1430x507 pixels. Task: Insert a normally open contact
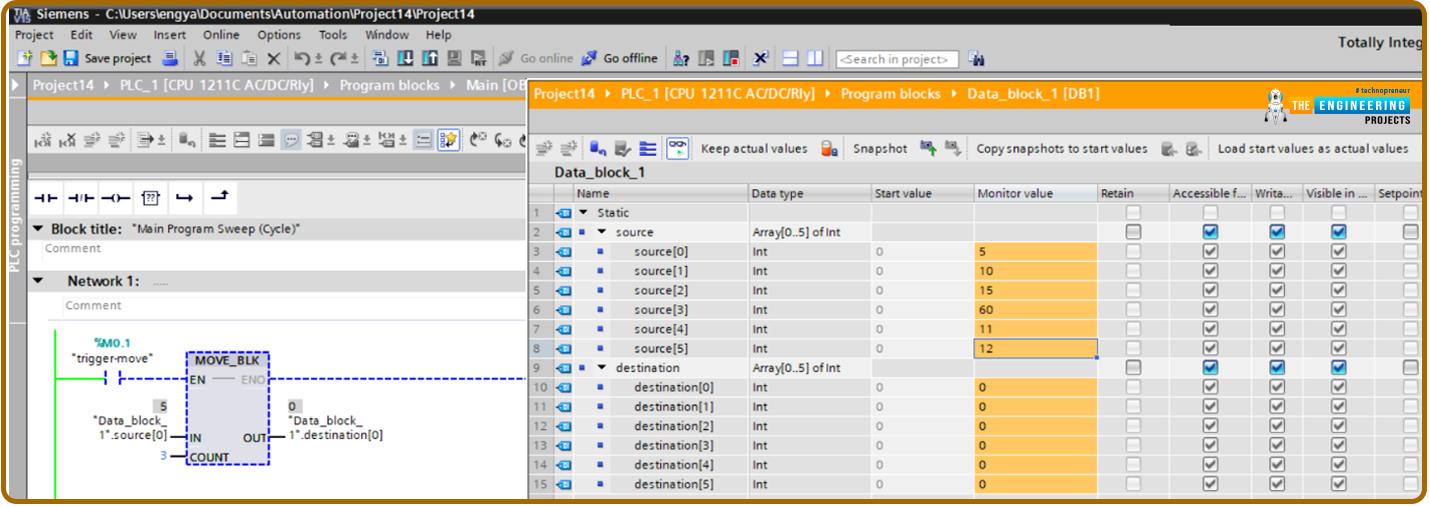tap(45, 197)
